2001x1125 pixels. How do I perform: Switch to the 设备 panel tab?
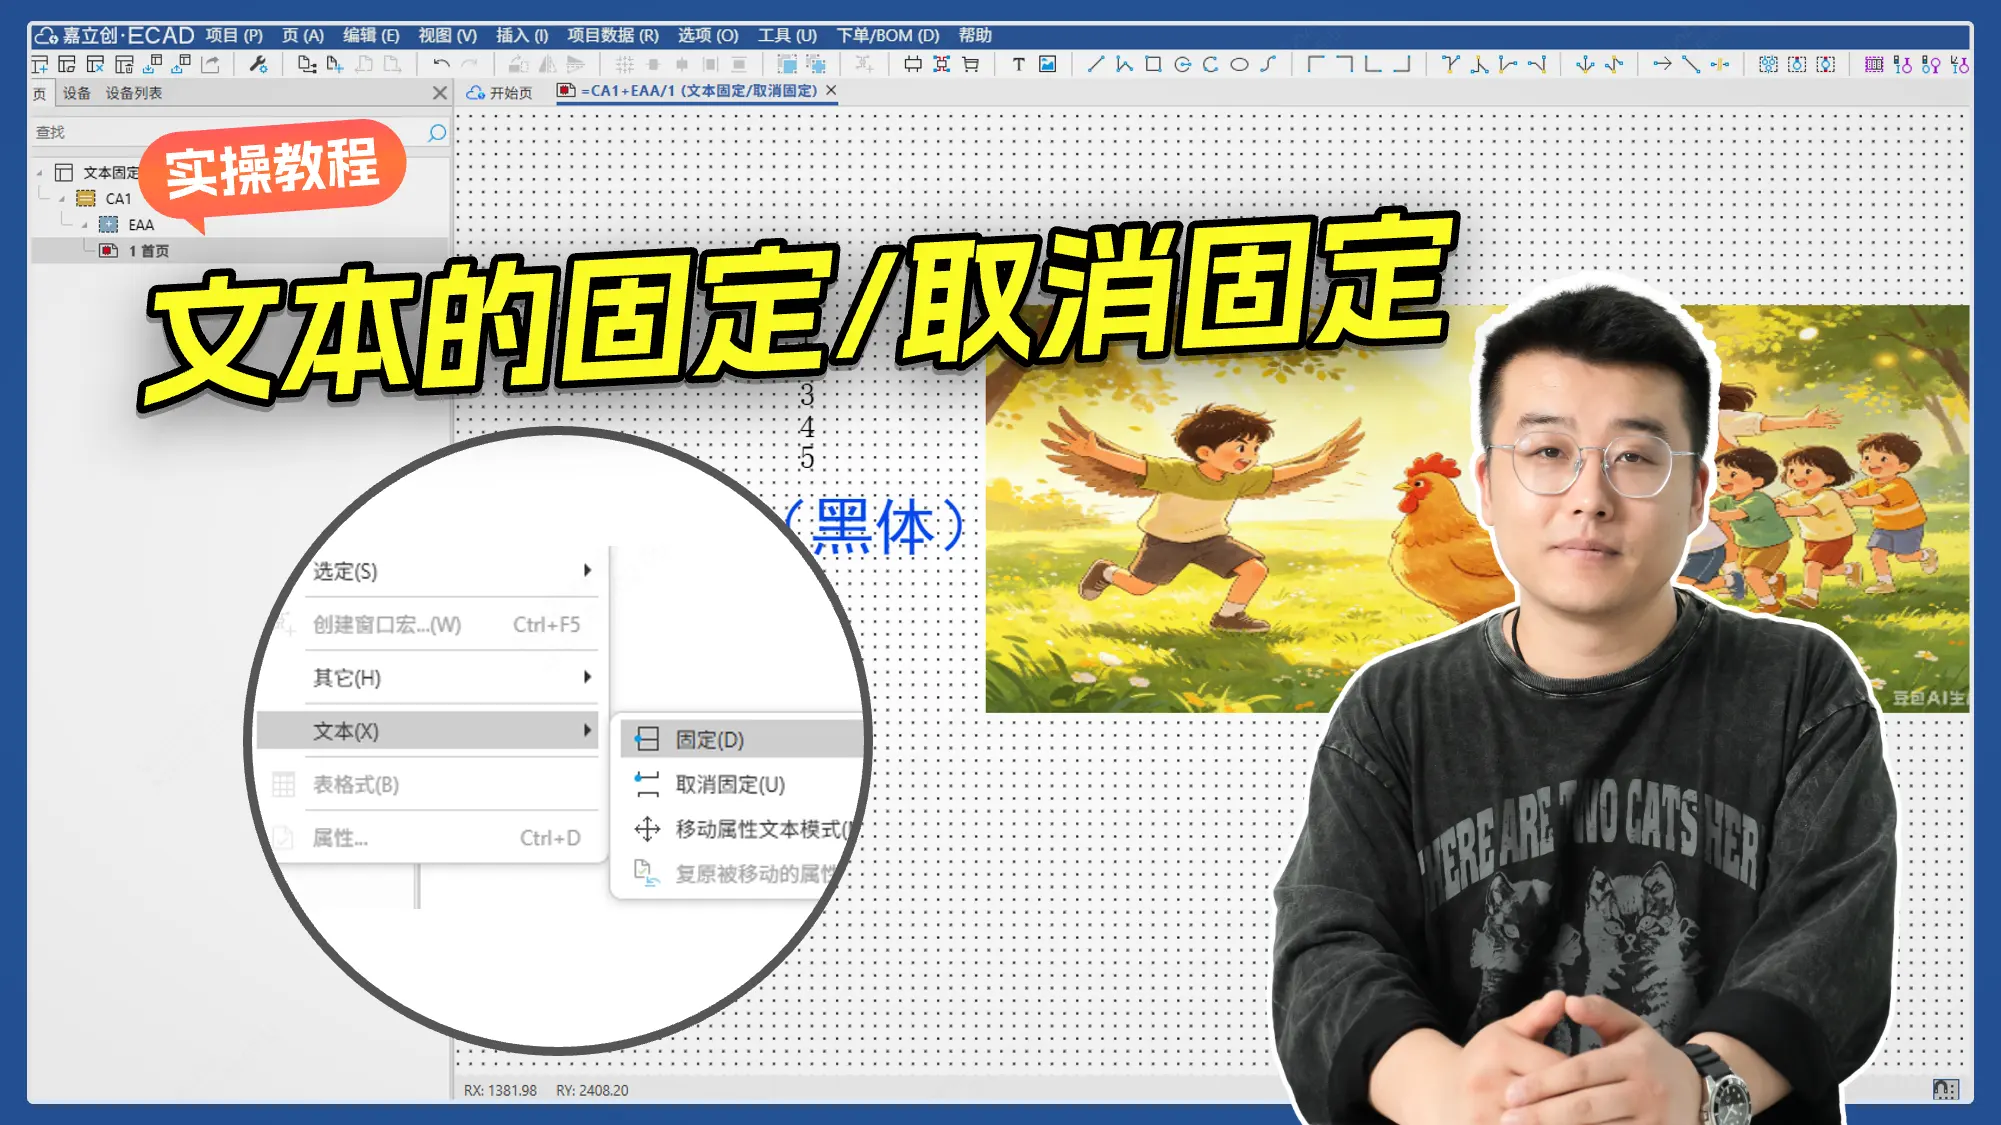(x=77, y=93)
